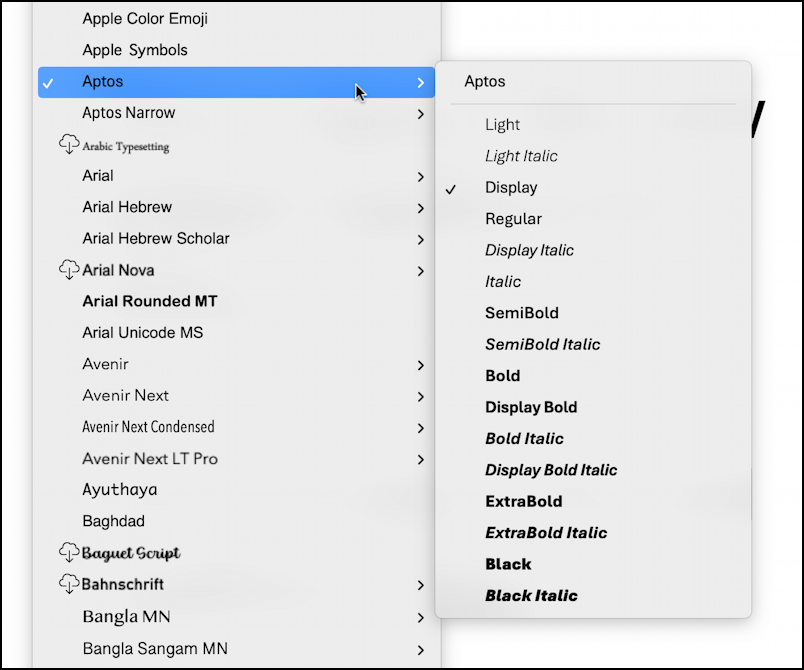Select the Regular style for Aptos

513,219
